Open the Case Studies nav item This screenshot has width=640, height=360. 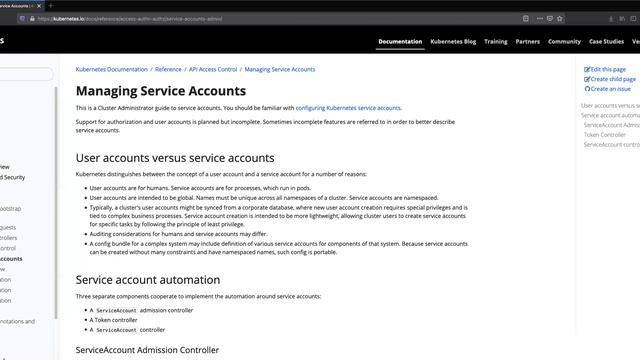coord(606,42)
